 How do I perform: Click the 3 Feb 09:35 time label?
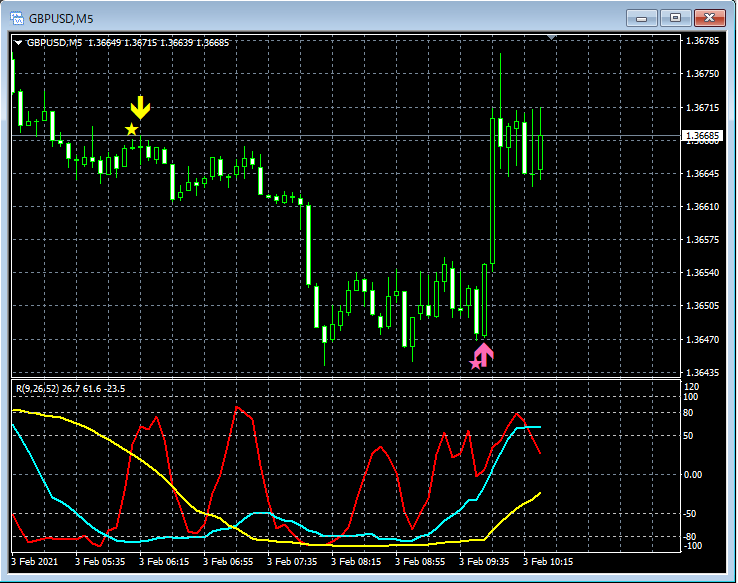pyautogui.click(x=484, y=561)
